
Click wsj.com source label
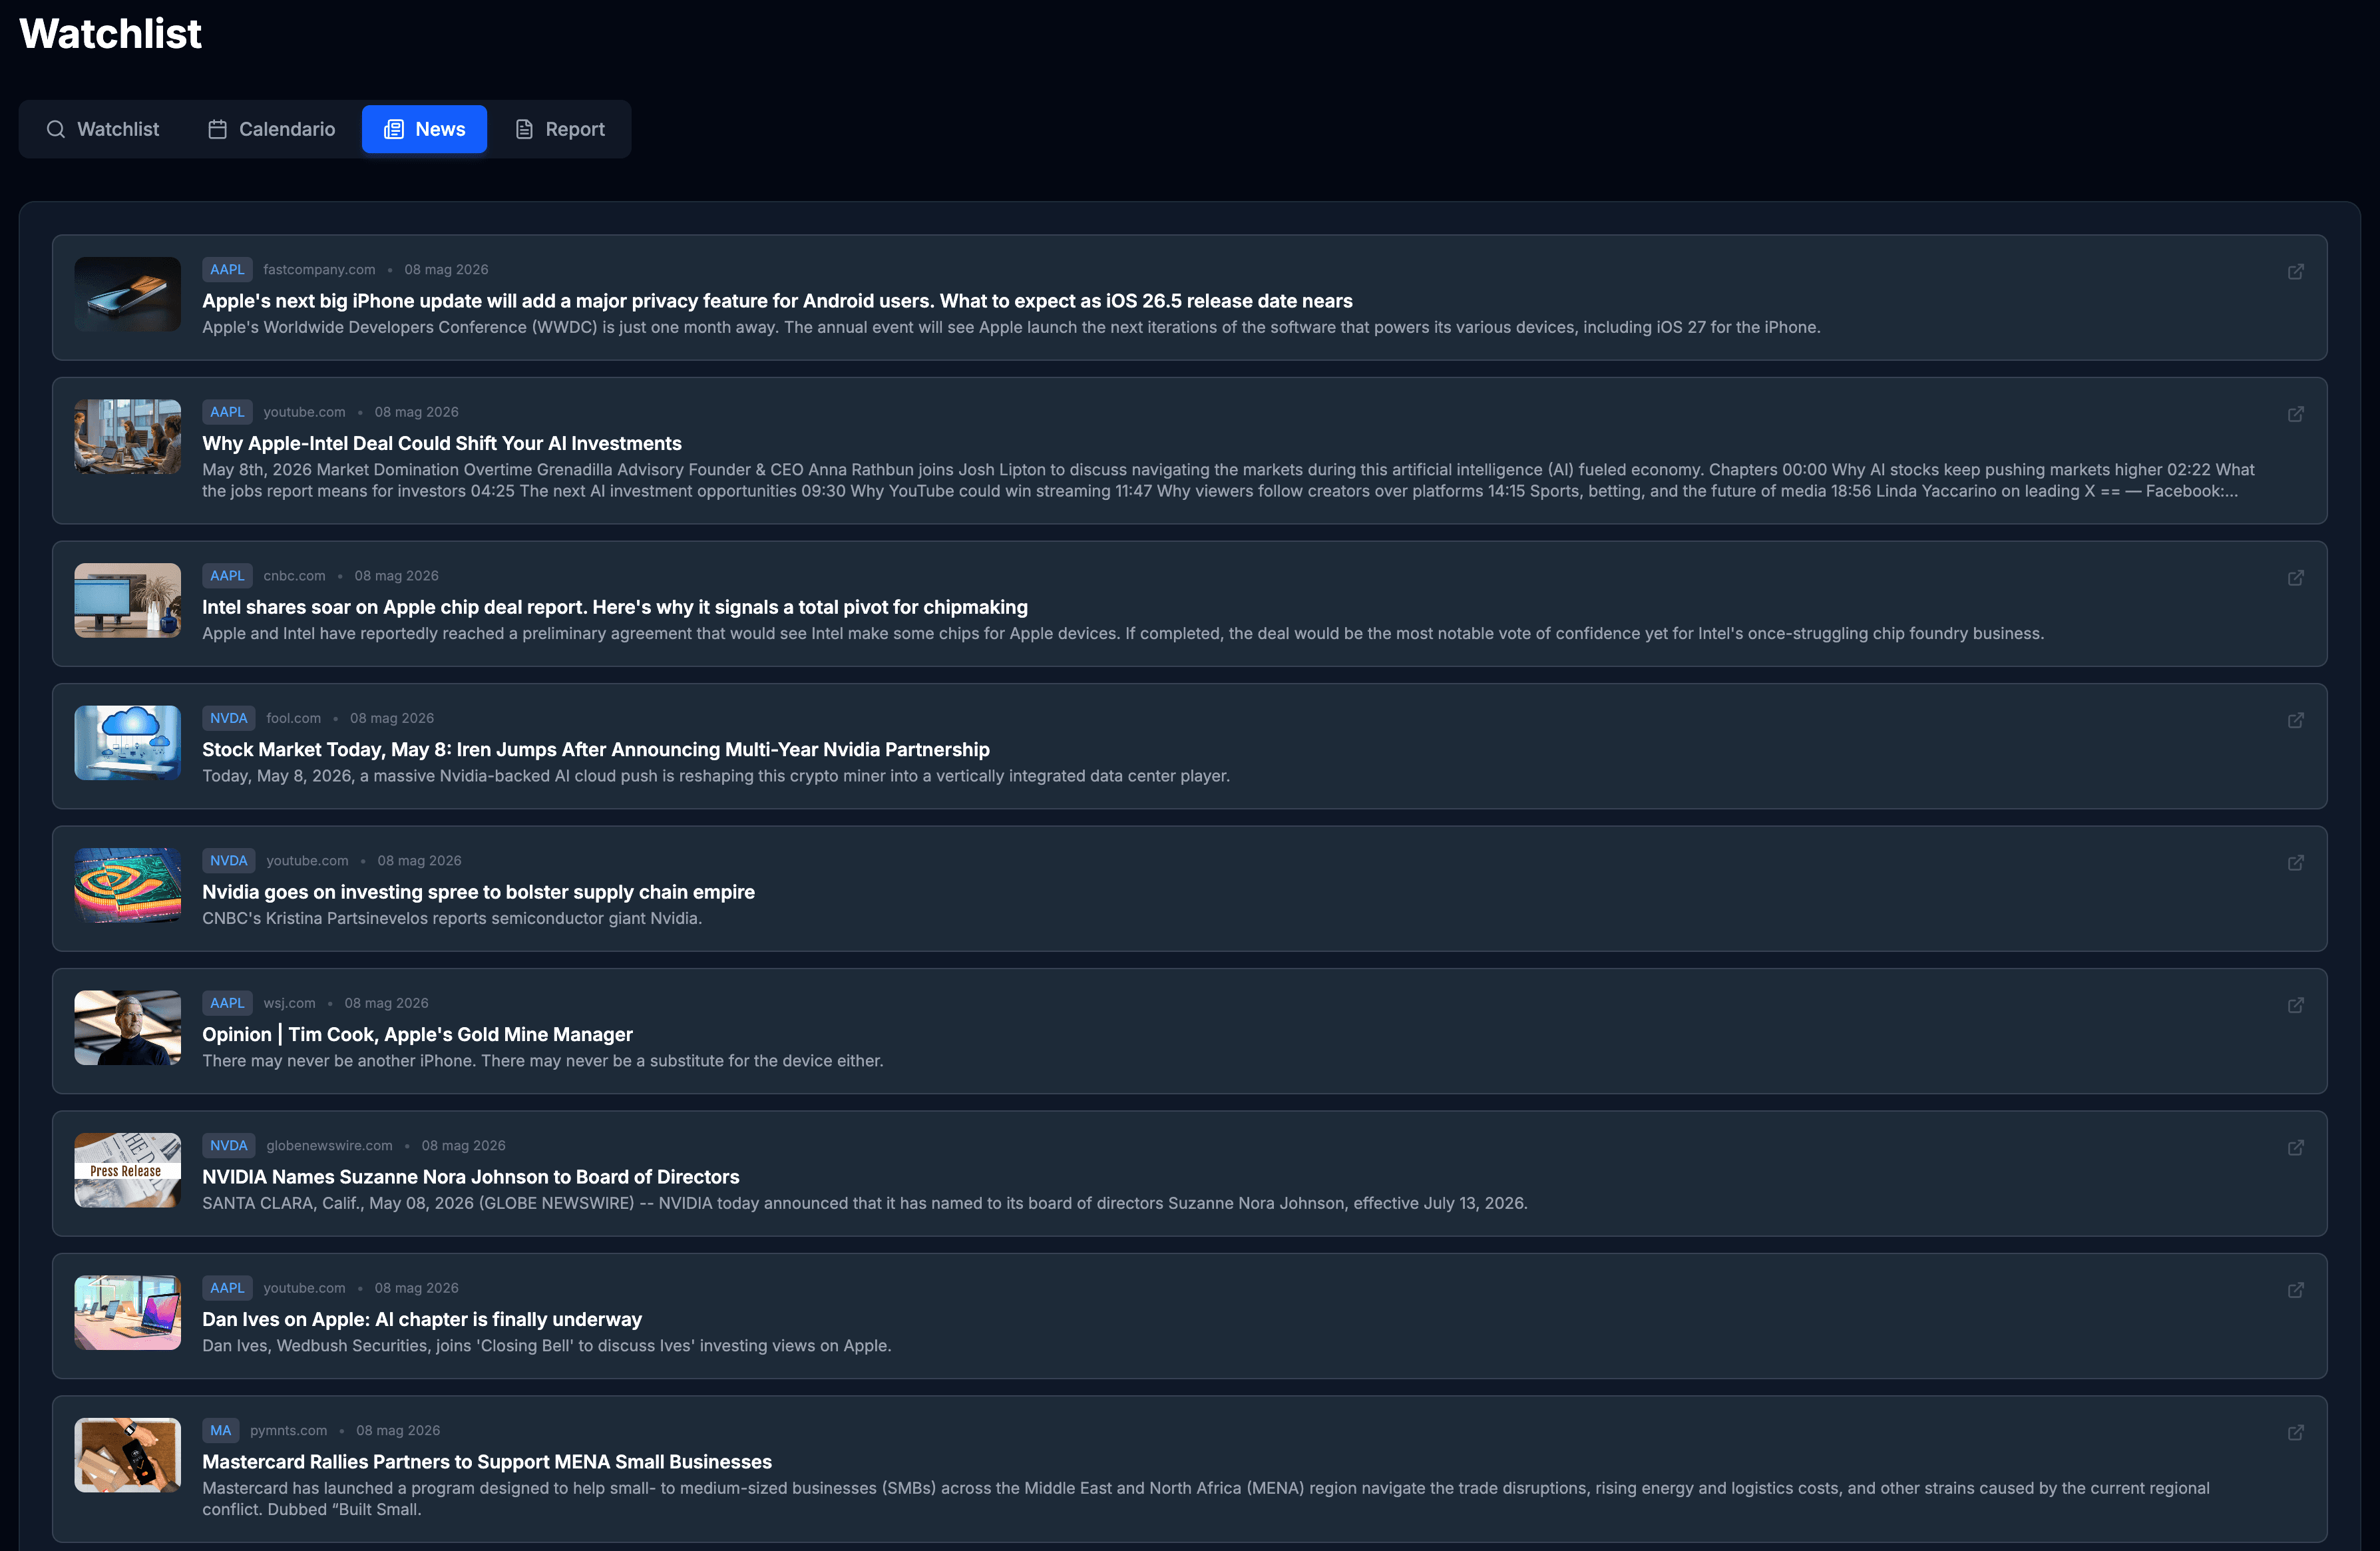289,1003
